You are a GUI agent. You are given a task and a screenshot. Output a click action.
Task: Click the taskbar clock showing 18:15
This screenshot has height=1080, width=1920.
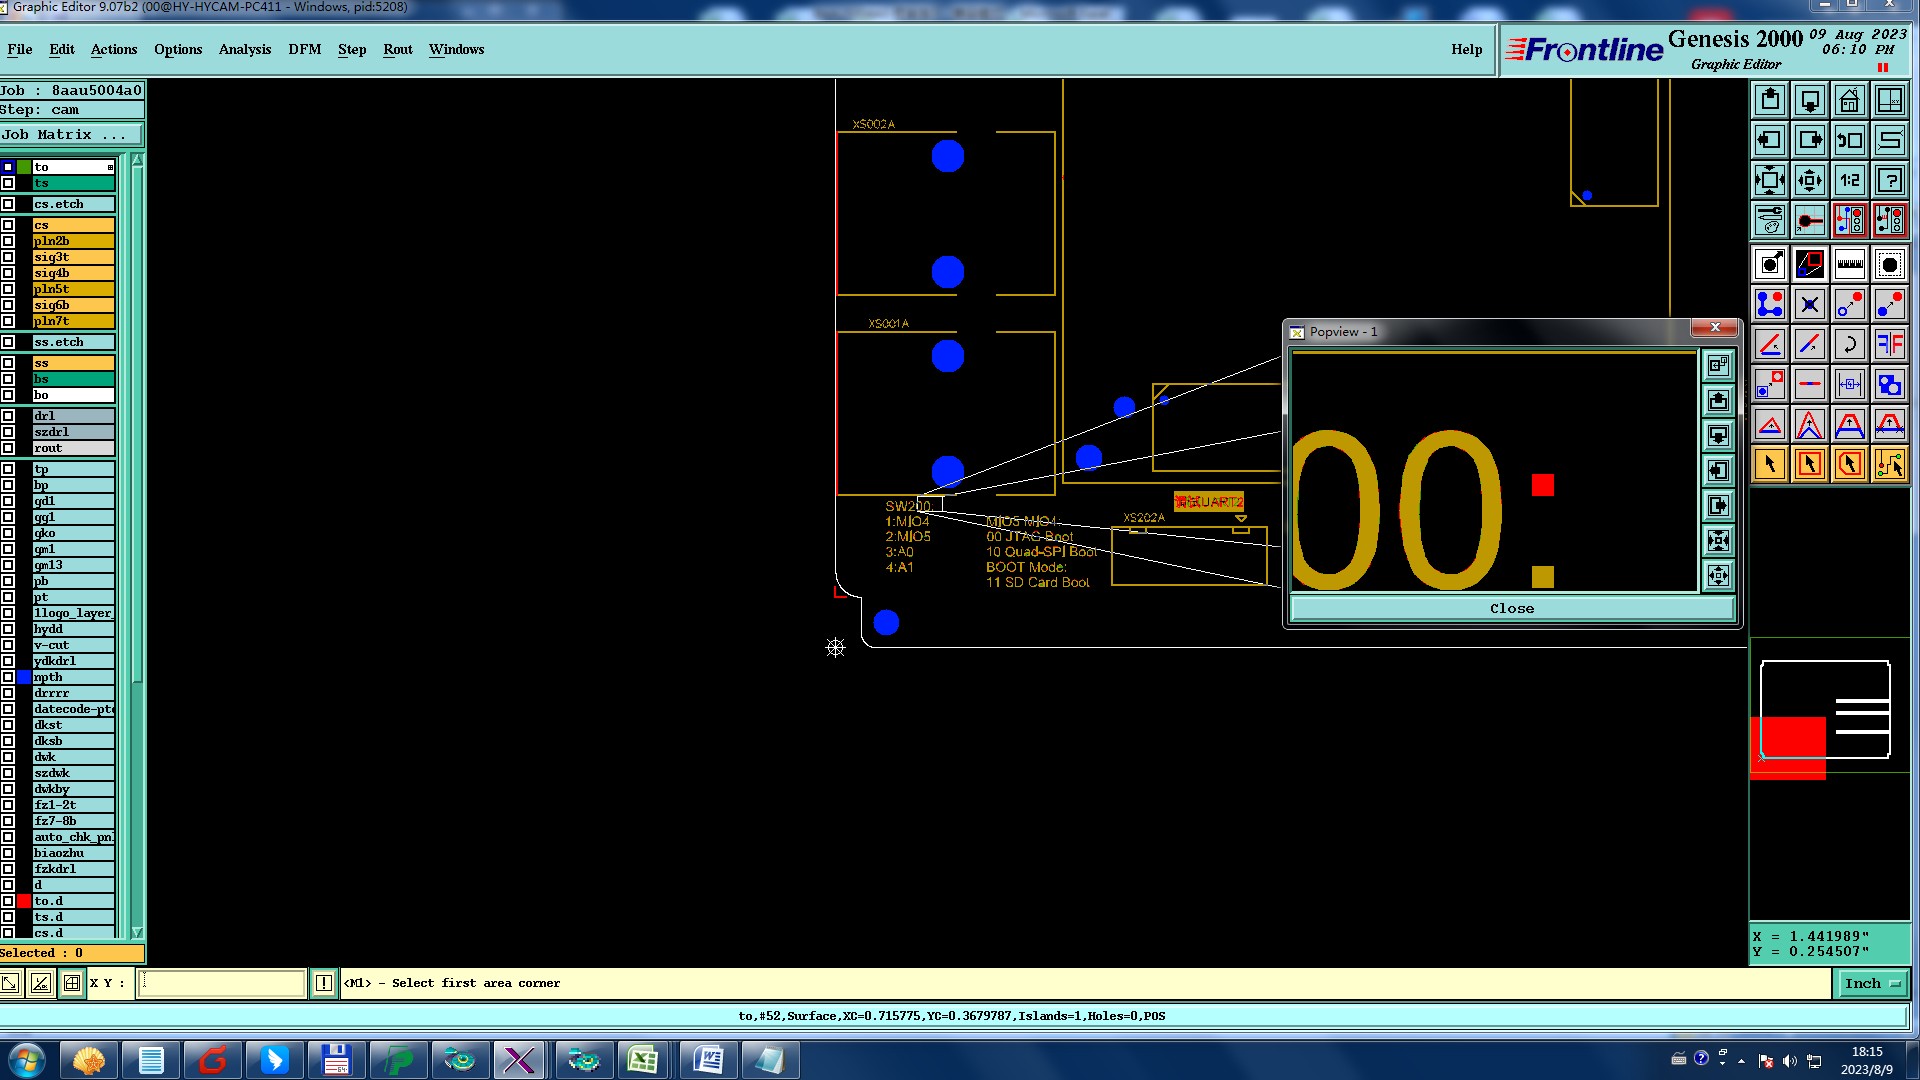click(x=1866, y=1060)
